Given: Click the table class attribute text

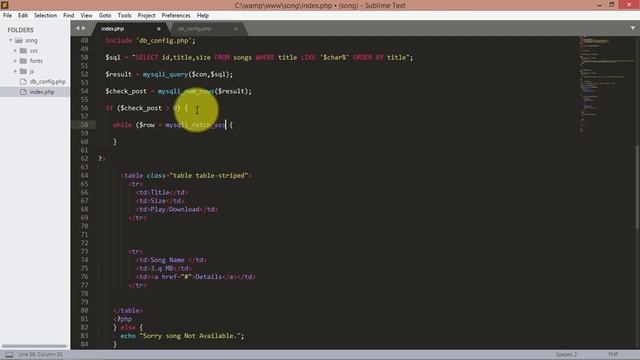Looking at the screenshot, I should [198, 176].
